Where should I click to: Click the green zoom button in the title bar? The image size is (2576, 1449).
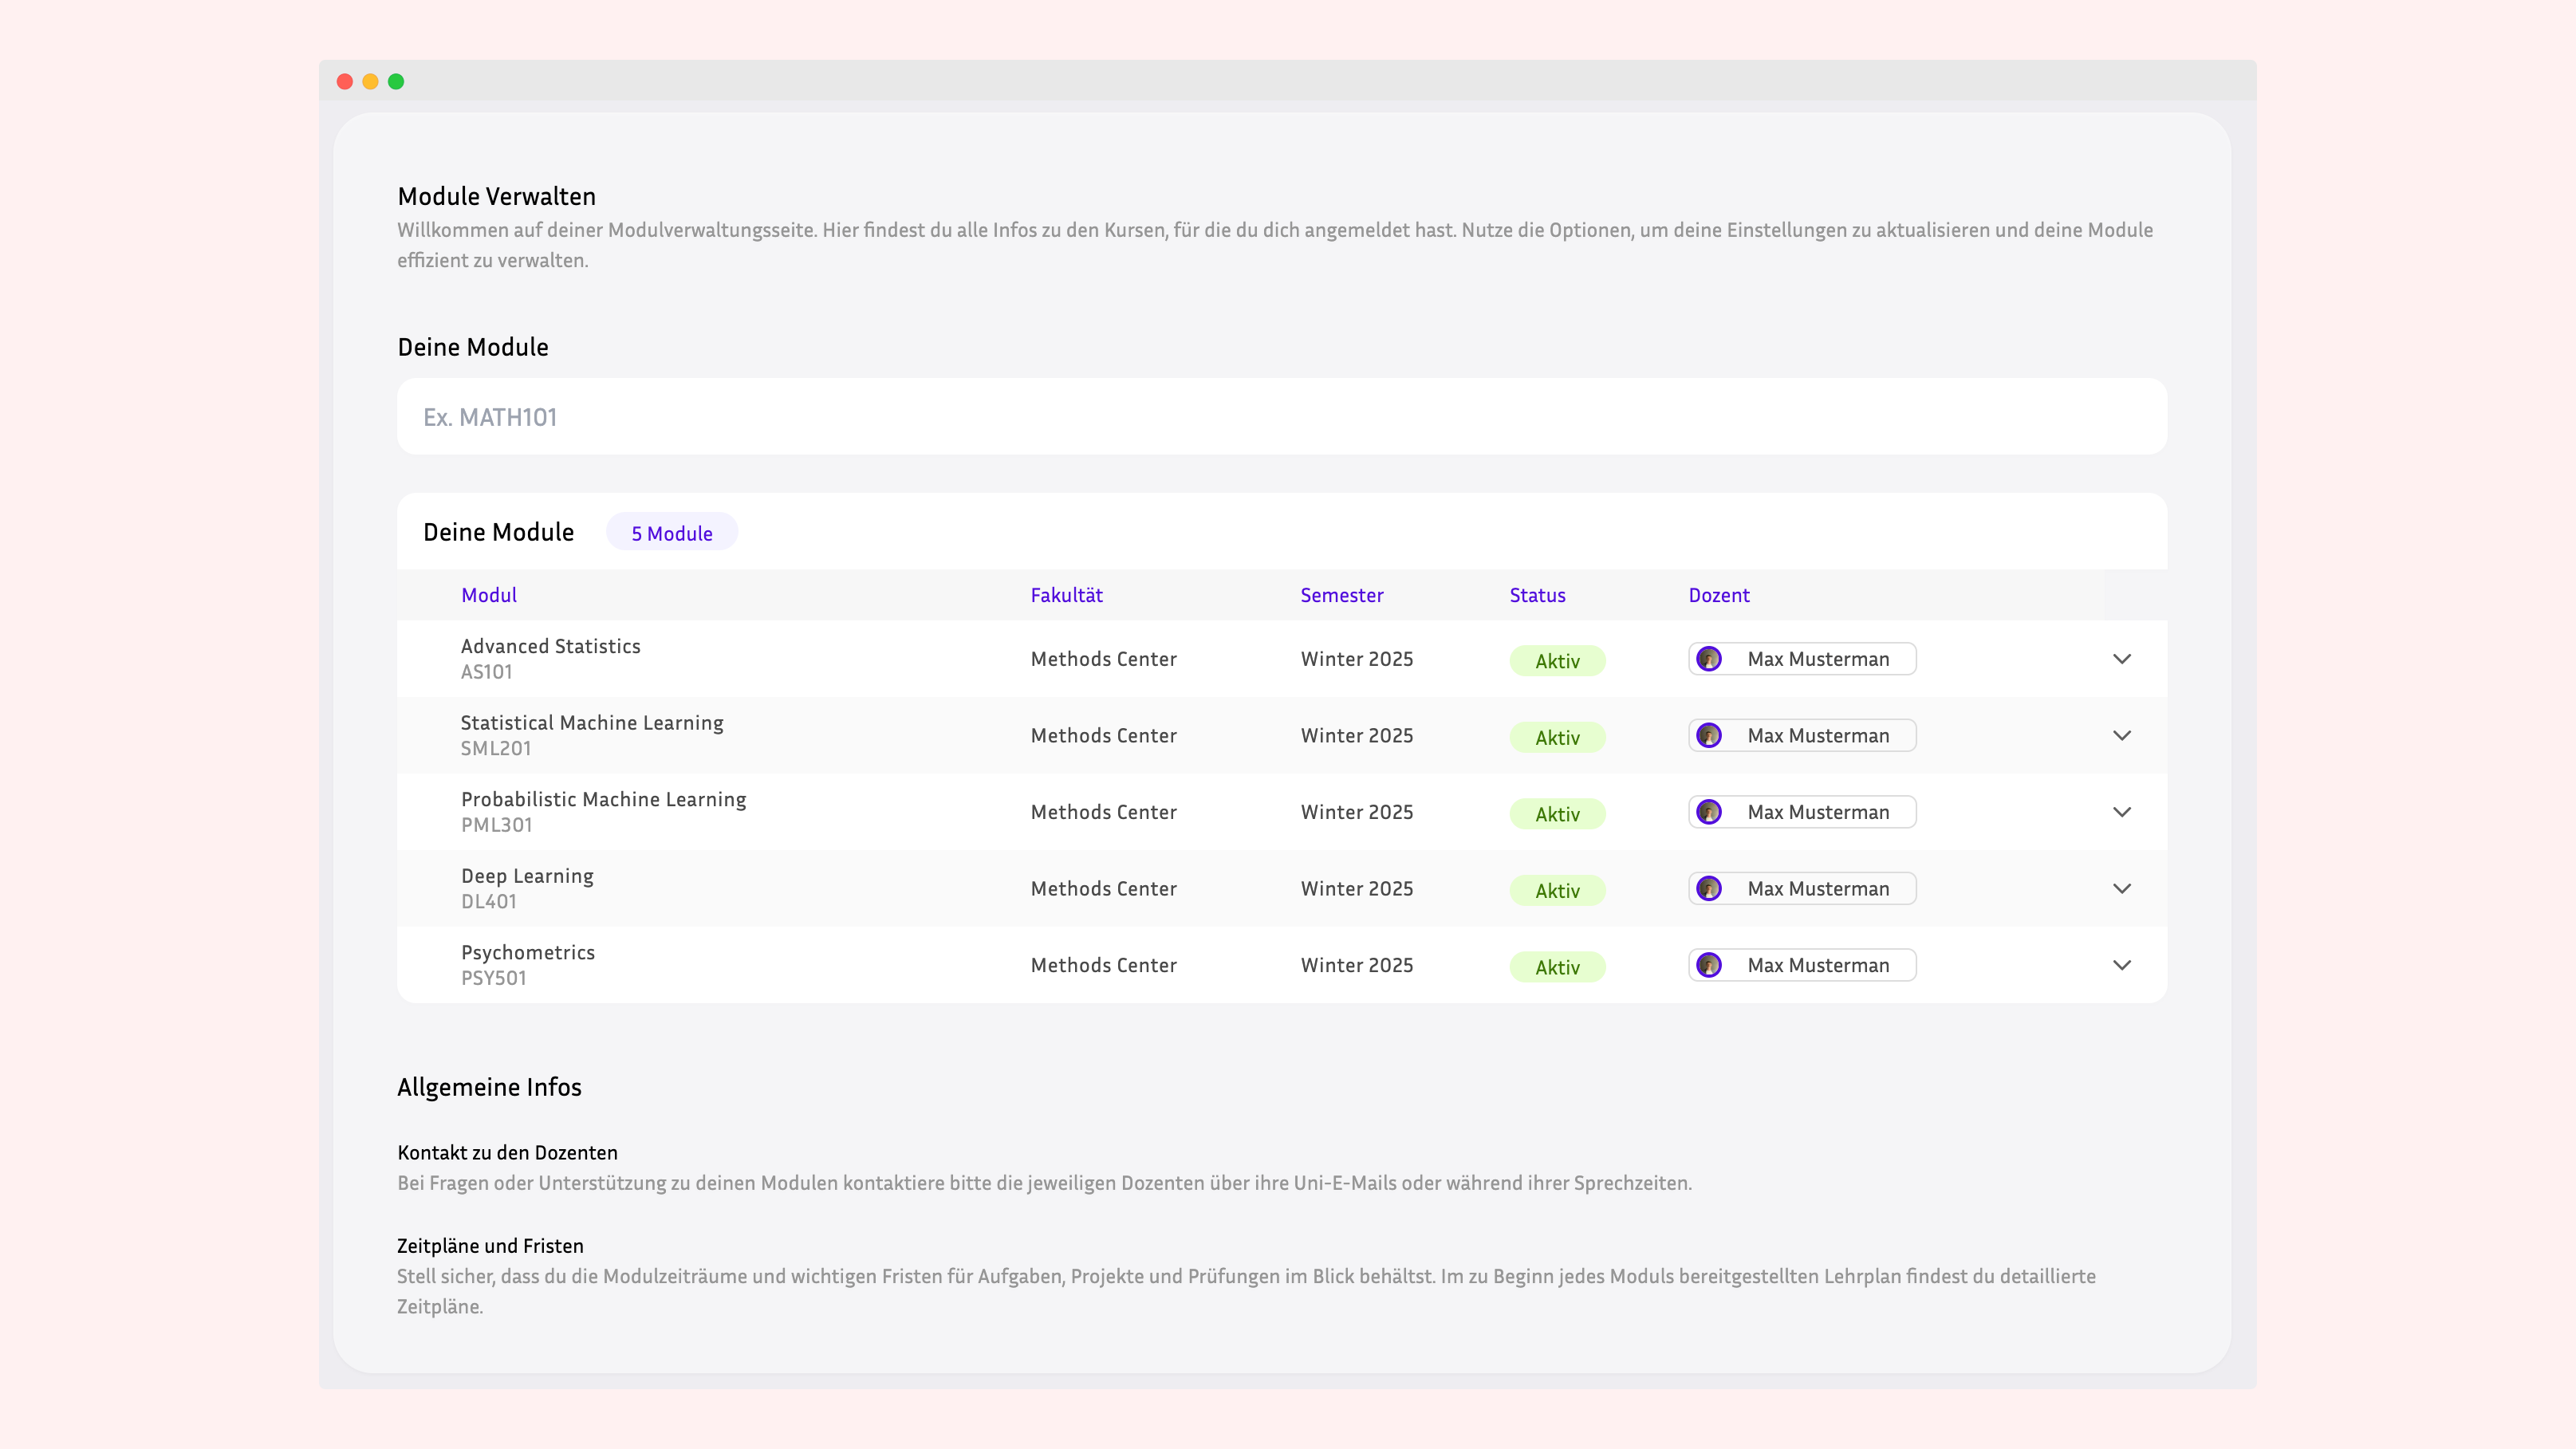pyautogui.click(x=396, y=81)
